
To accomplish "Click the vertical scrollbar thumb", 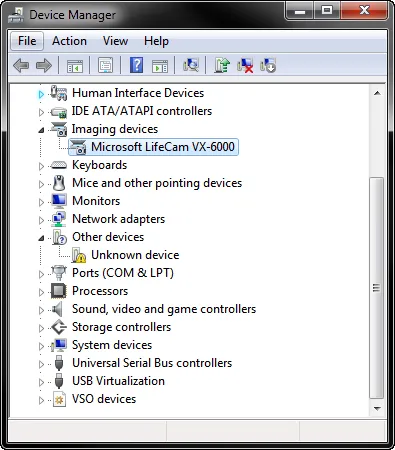I will coord(377,288).
